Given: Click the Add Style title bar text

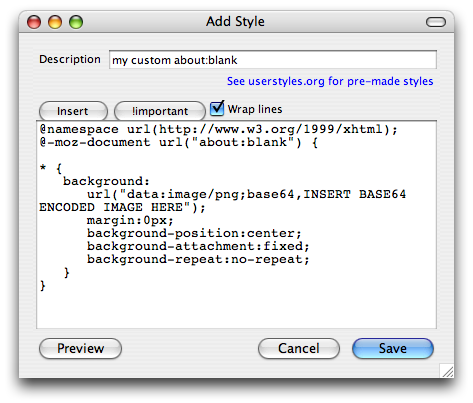Looking at the screenshot, I should 235,22.
